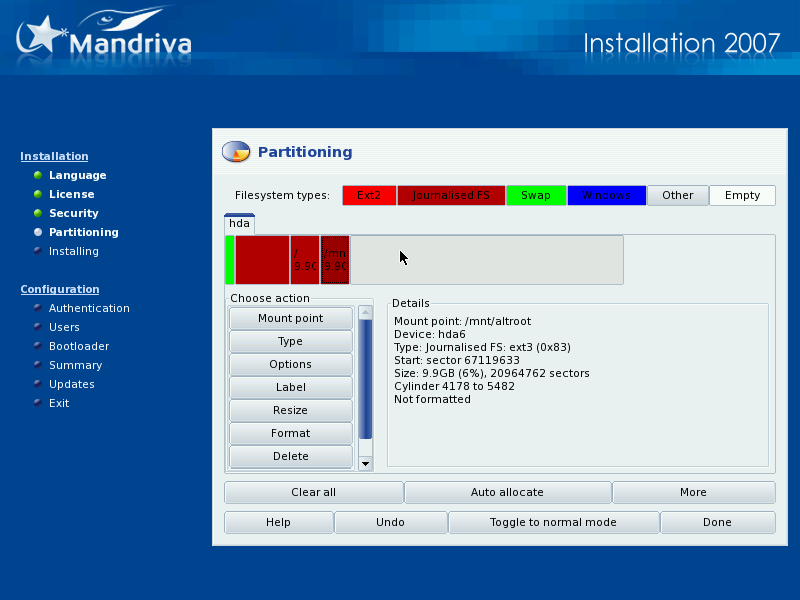This screenshot has height=600, width=800.
Task: Click scrollbar down arrow in Choose action
Action: (365, 464)
